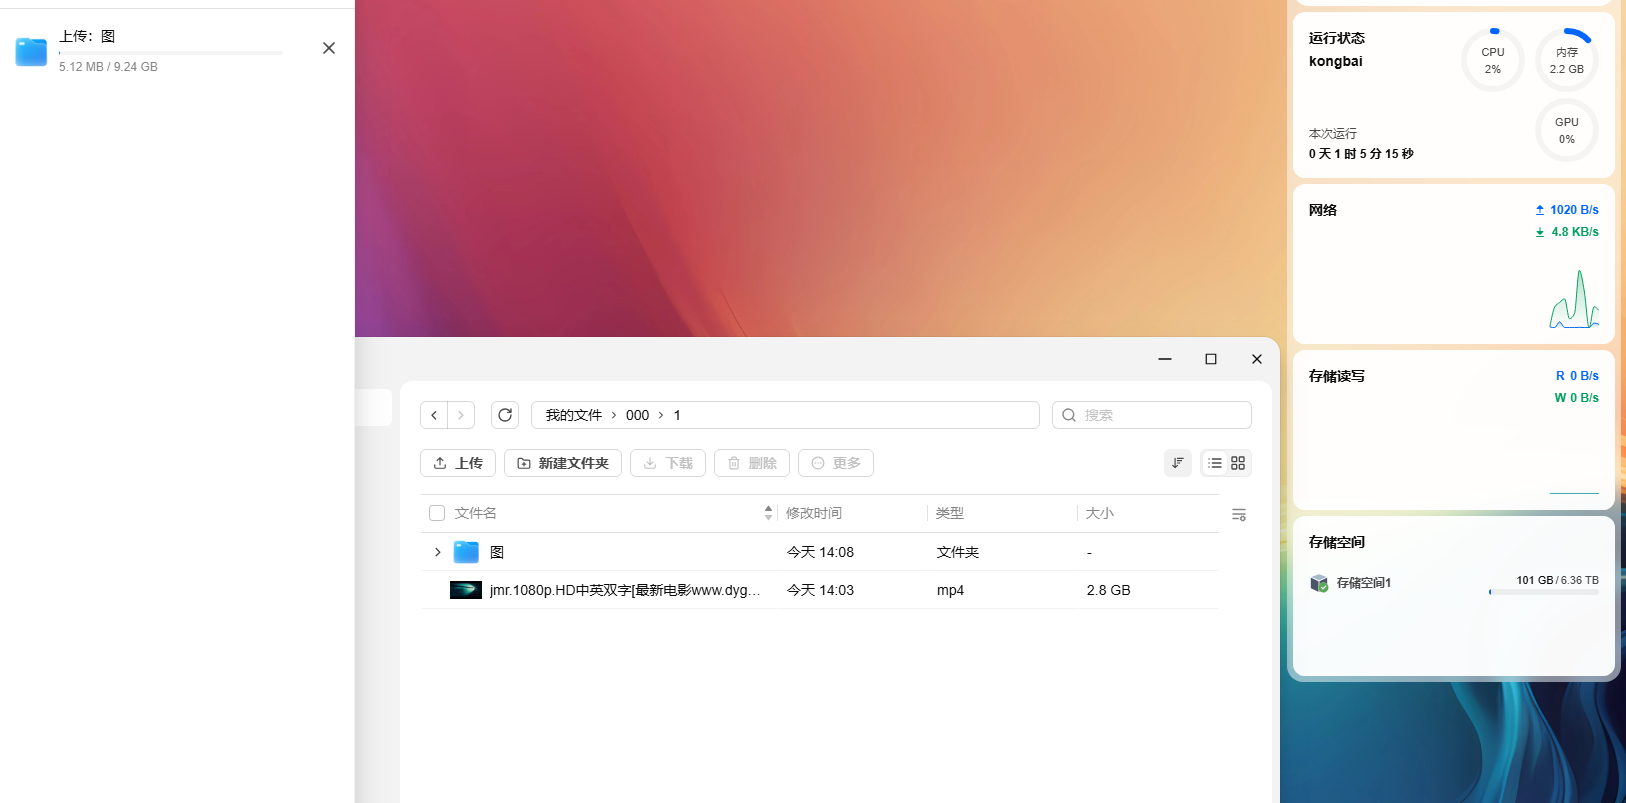Click the 内存 2.2 GB memory gauge
The width and height of the screenshot is (1626, 803).
[x=1567, y=60]
